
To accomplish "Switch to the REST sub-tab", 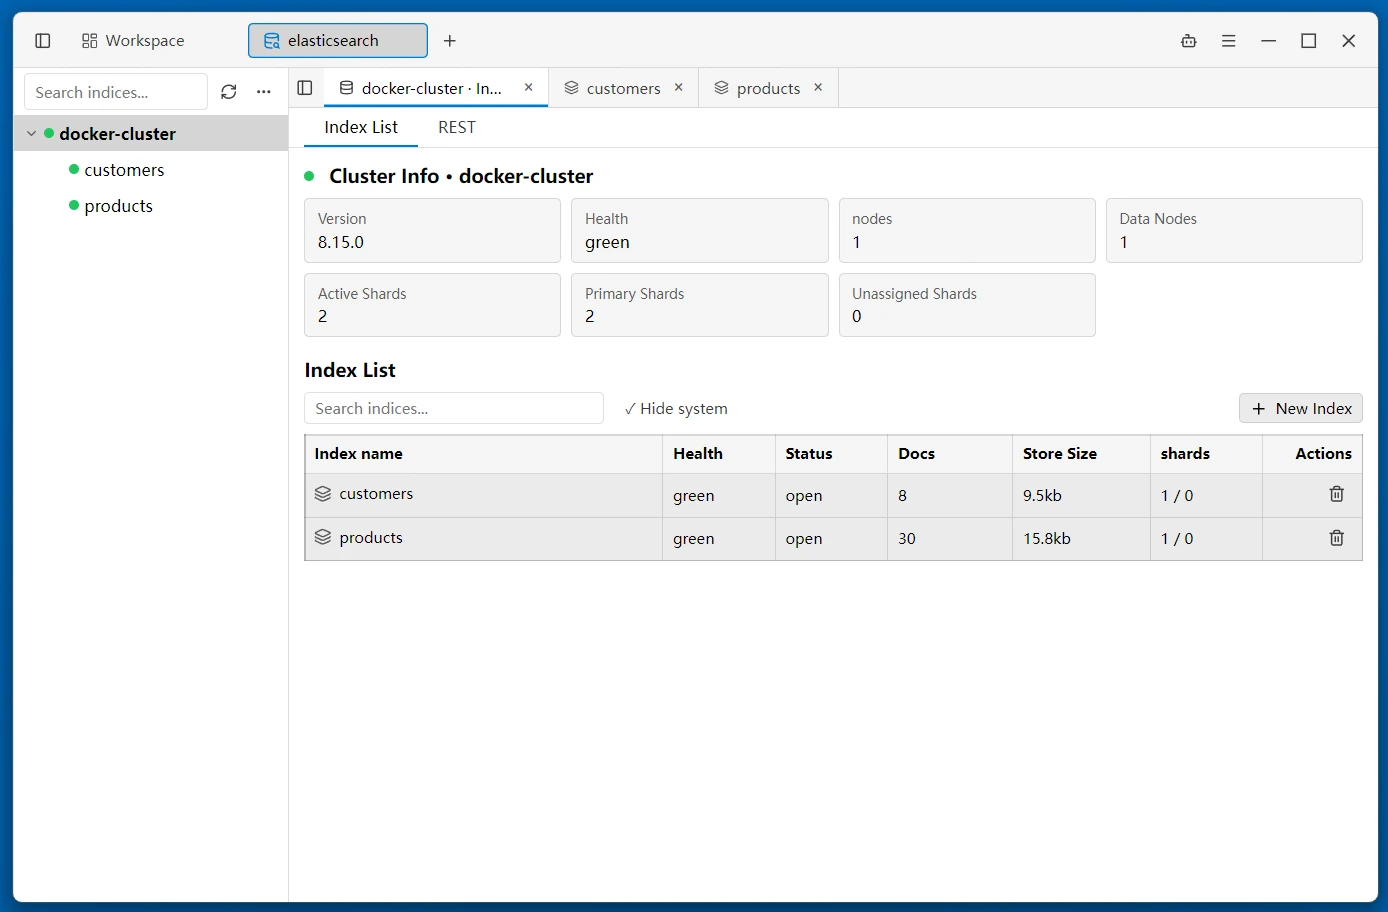I will 457,127.
